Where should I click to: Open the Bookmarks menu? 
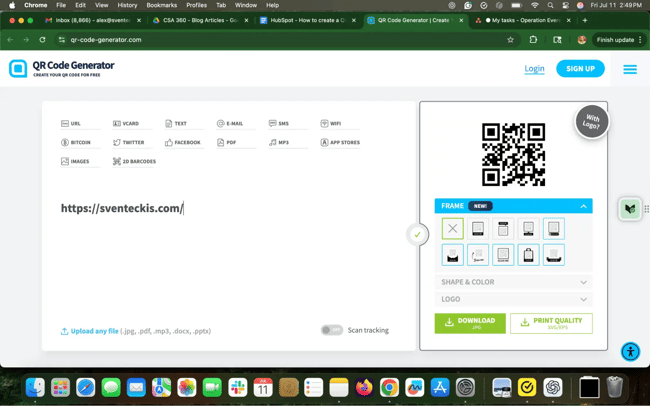click(x=162, y=5)
